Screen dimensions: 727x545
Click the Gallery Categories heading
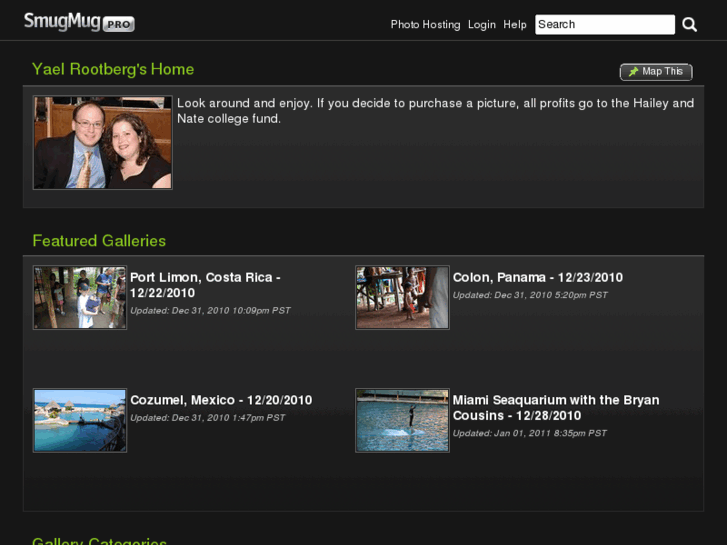coord(99,540)
